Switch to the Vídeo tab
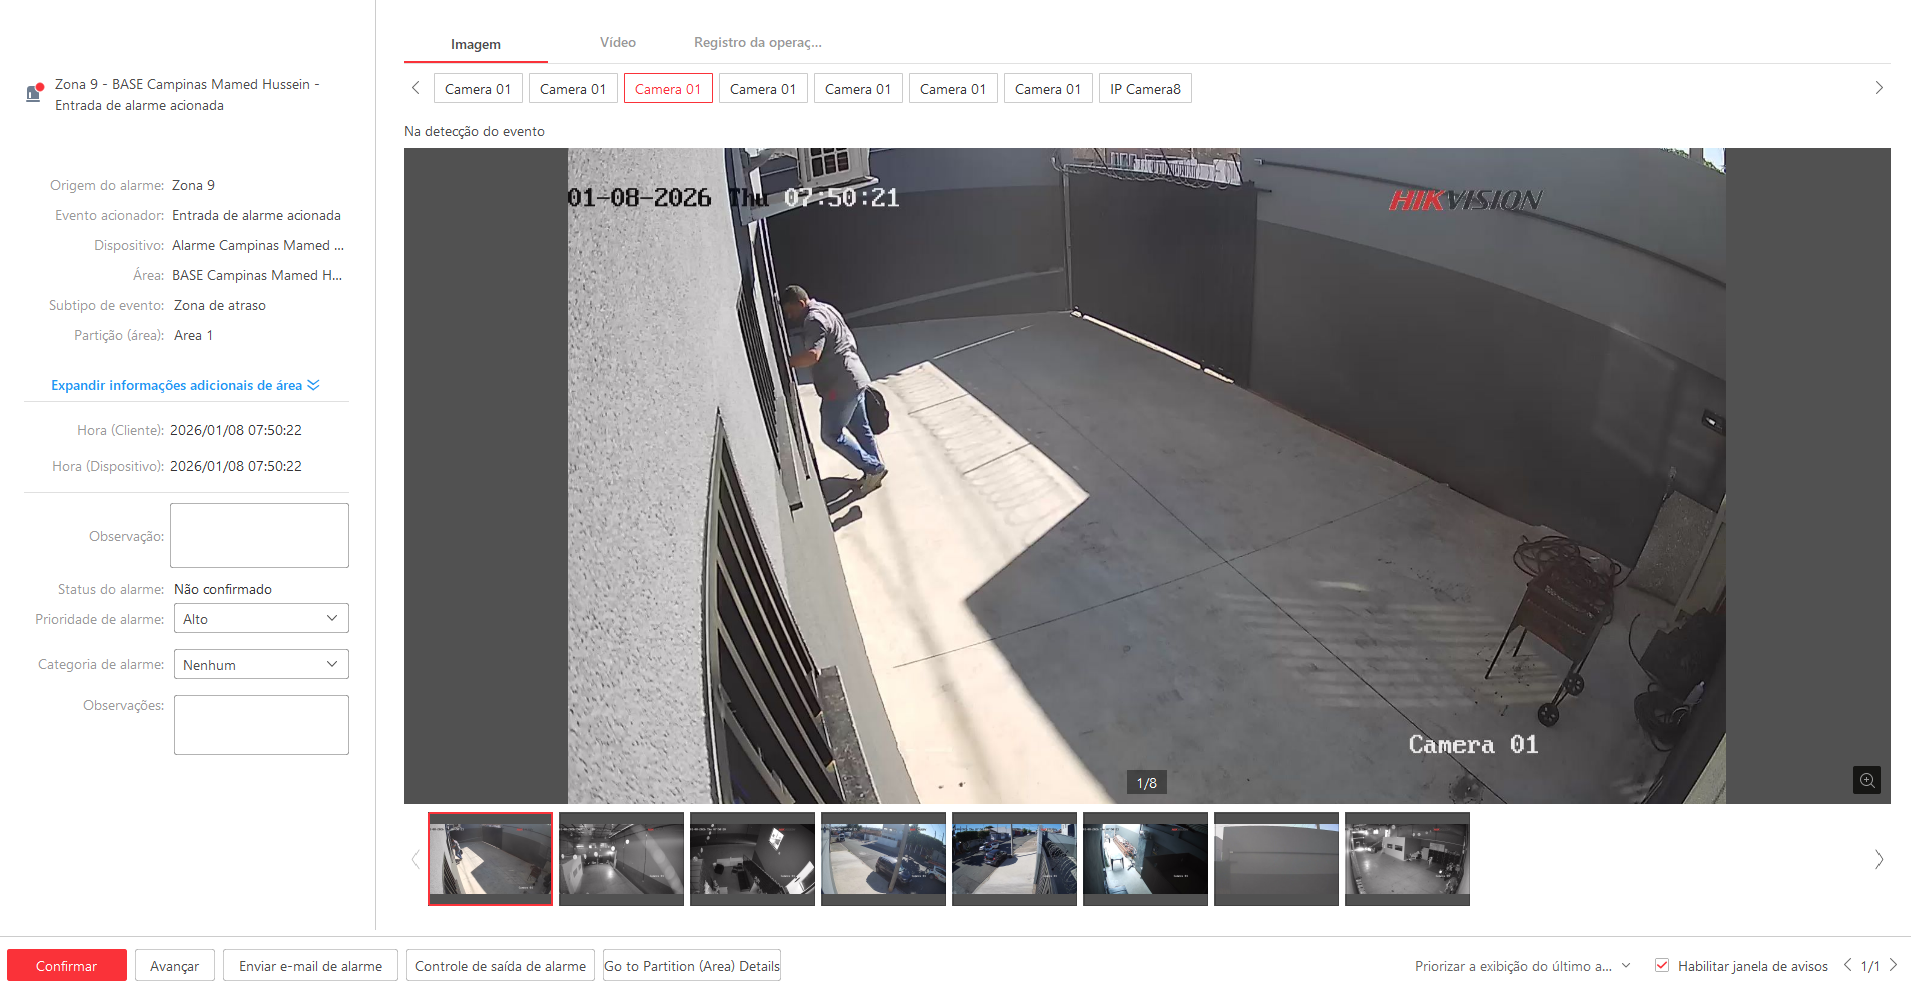1911x988 pixels. 617,42
